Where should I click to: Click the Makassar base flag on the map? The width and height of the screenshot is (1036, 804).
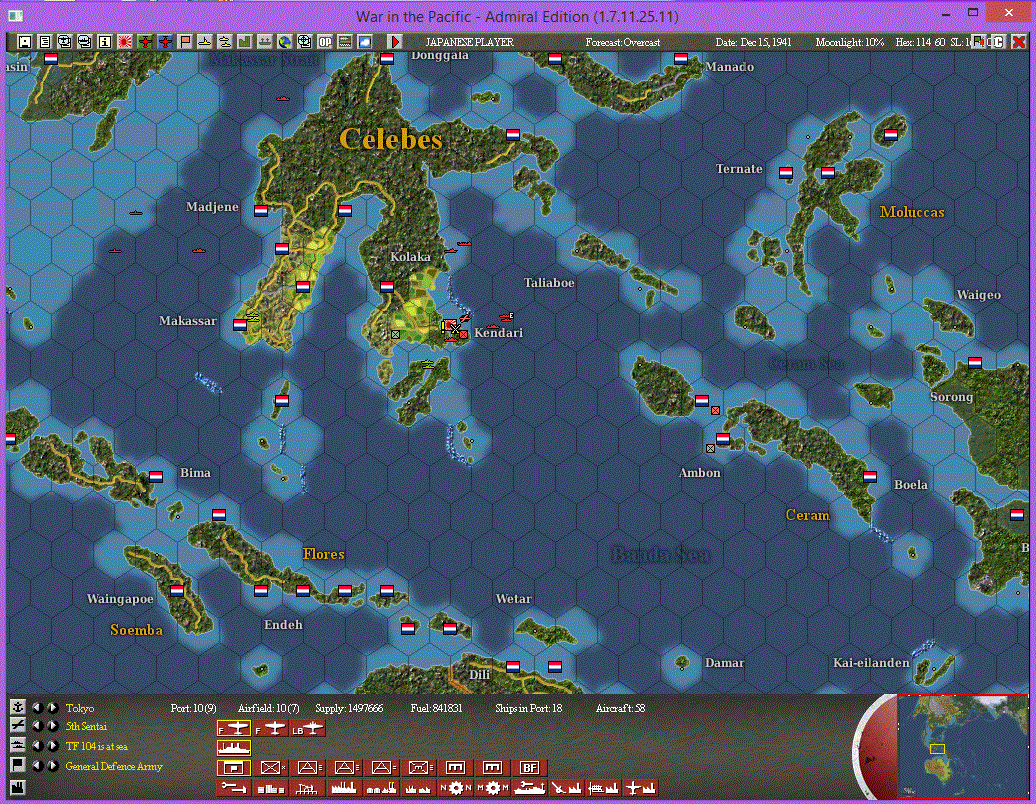(x=240, y=324)
